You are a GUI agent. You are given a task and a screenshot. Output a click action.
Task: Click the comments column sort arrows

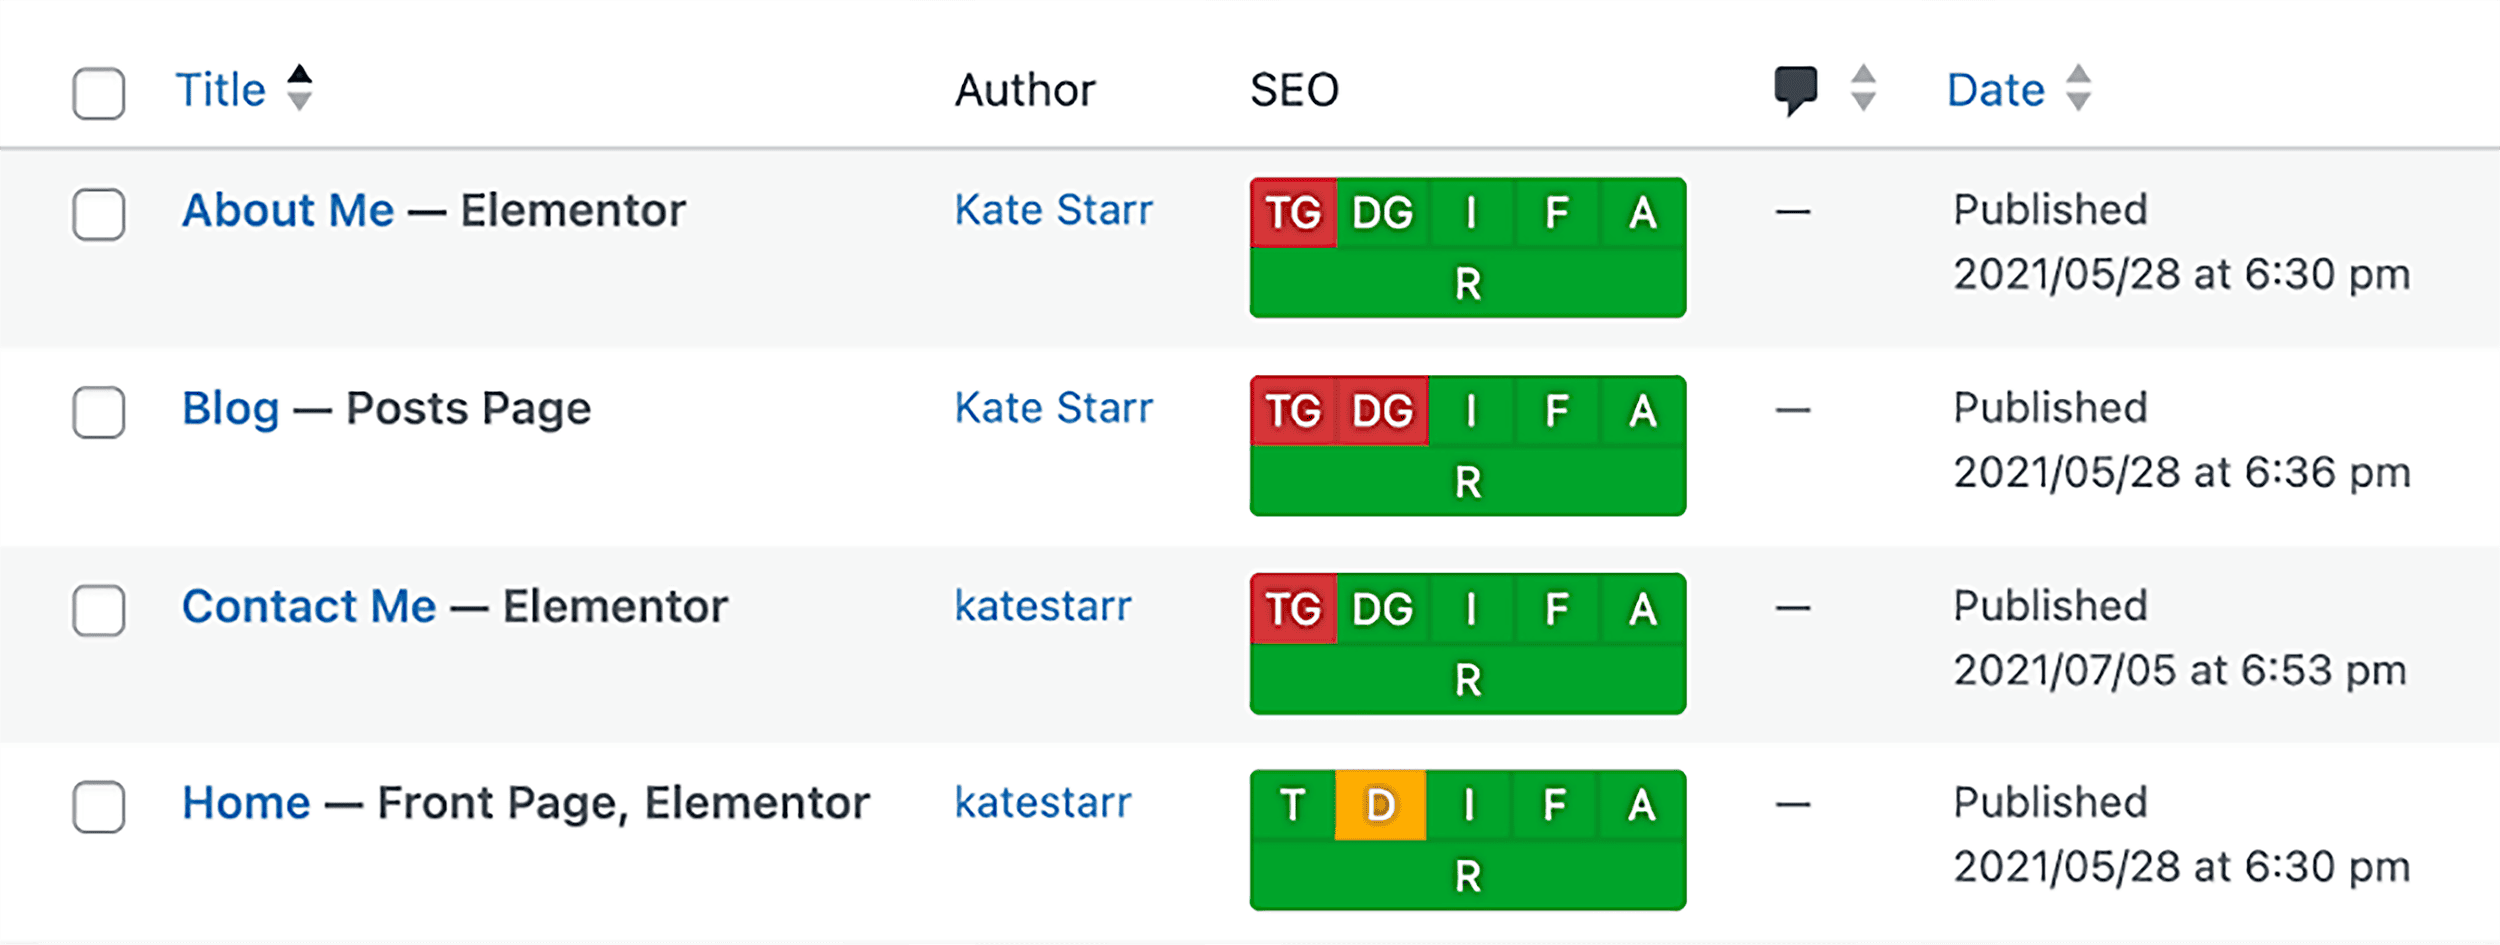1862,90
